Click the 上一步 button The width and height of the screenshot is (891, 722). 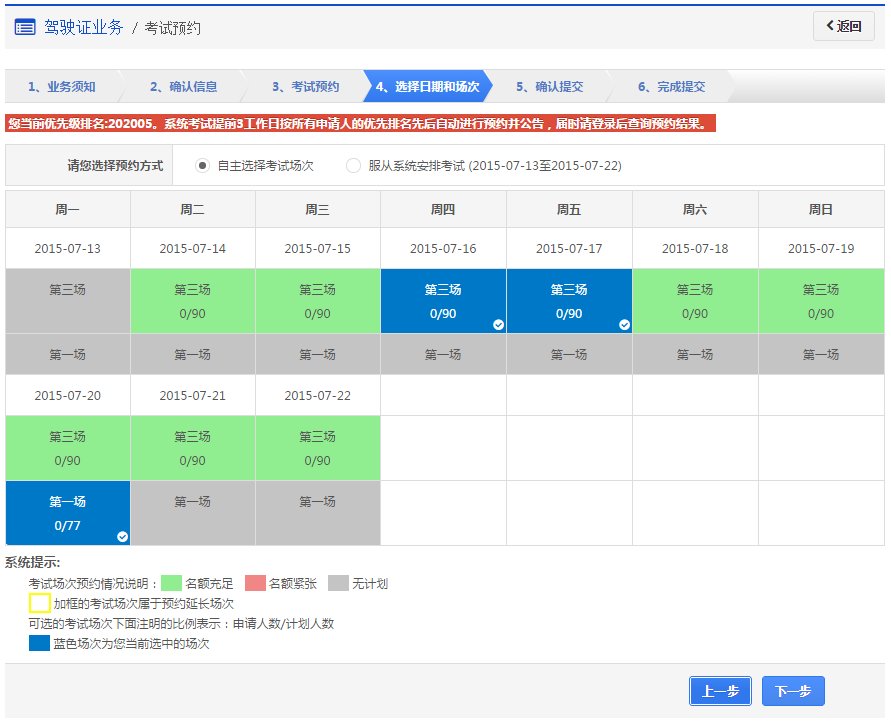719,690
